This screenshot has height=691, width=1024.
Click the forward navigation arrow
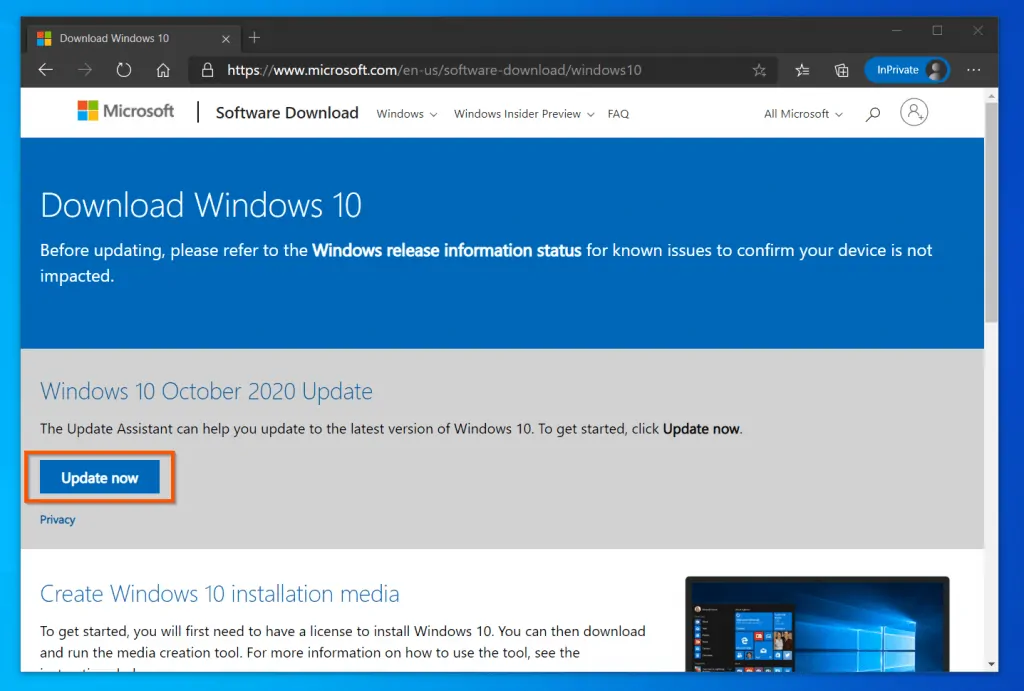[x=85, y=70]
